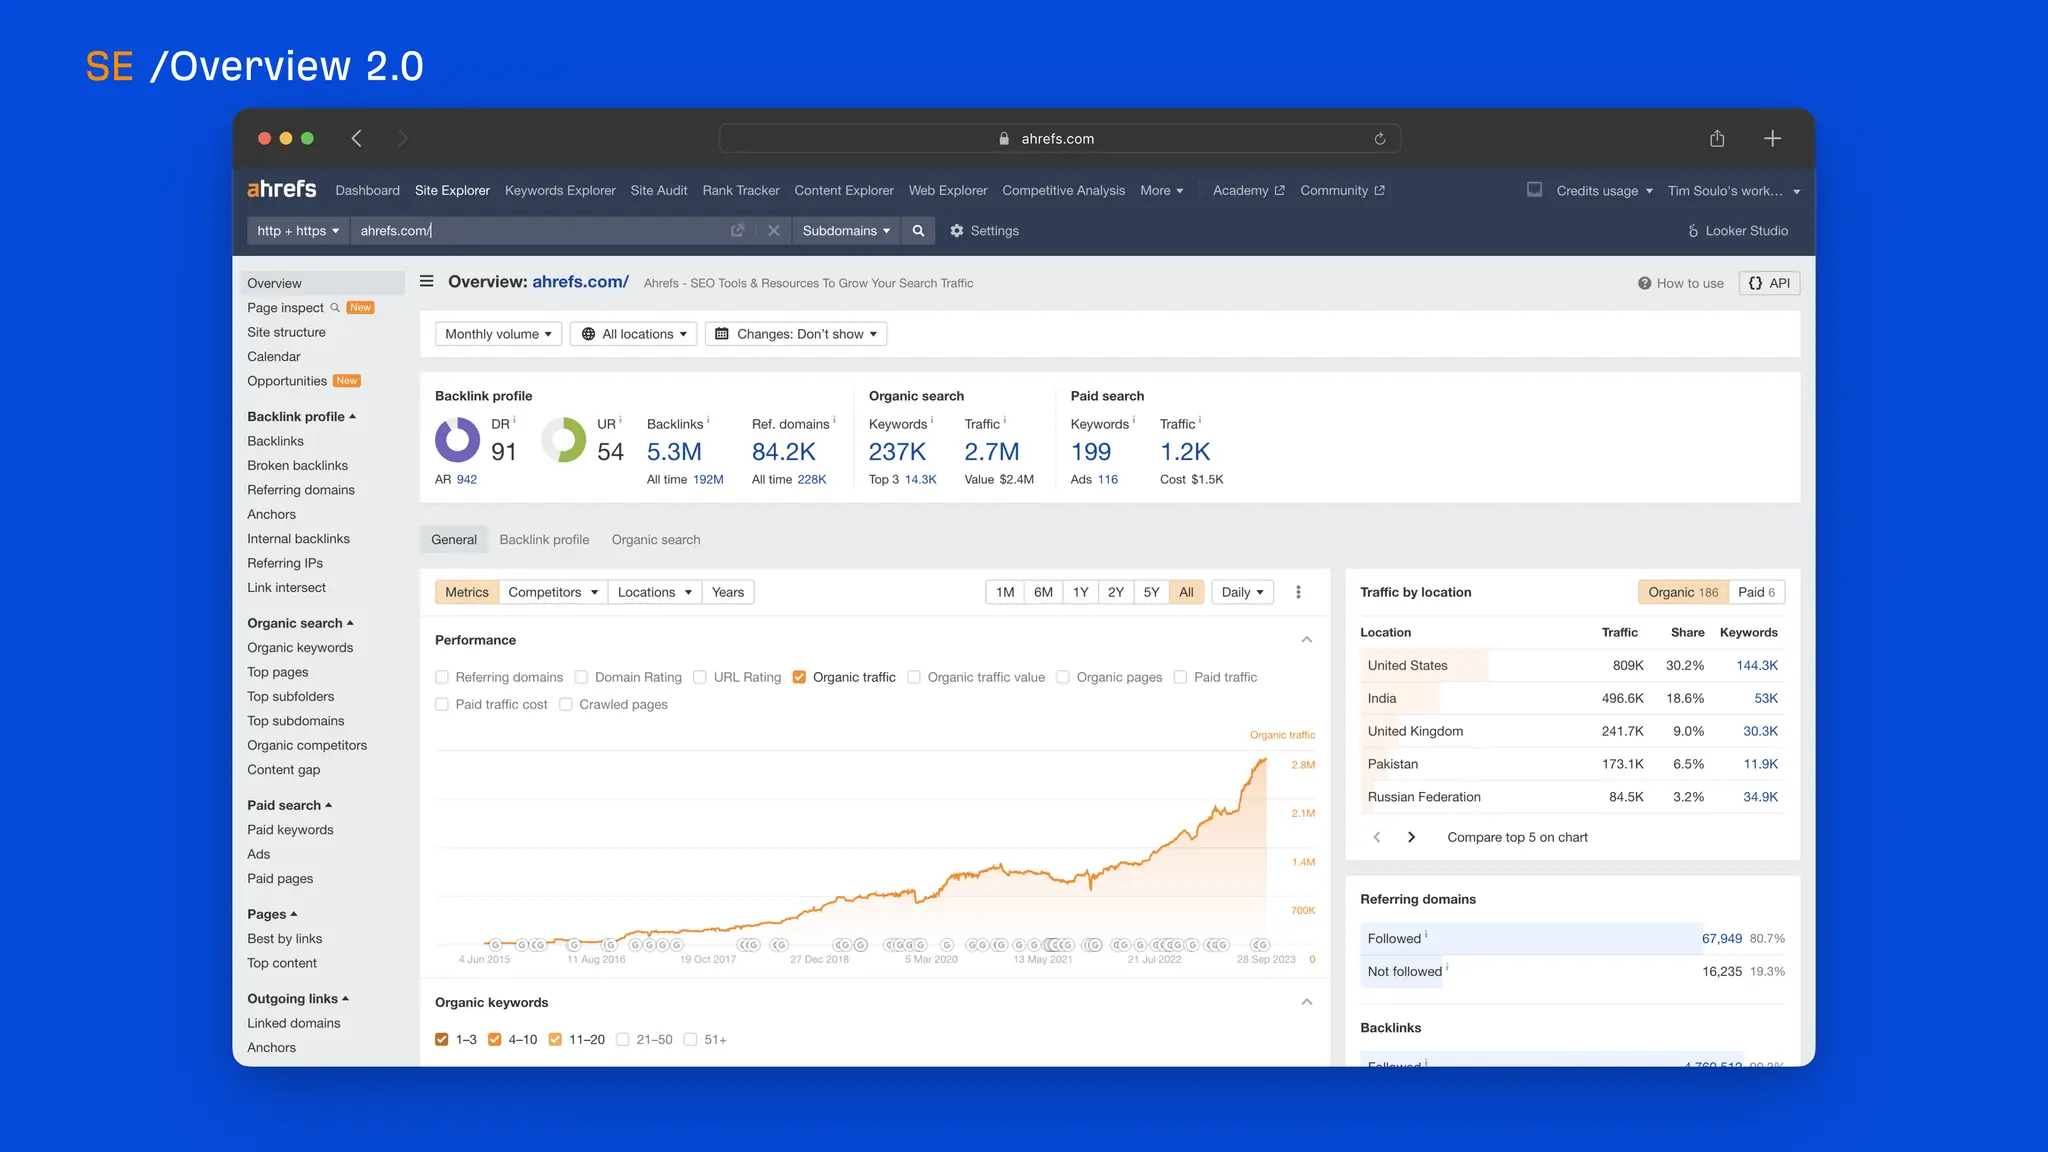Image resolution: width=2048 pixels, height=1152 pixels.
Task: Open the Changes: Don't show dropdown
Action: [796, 334]
